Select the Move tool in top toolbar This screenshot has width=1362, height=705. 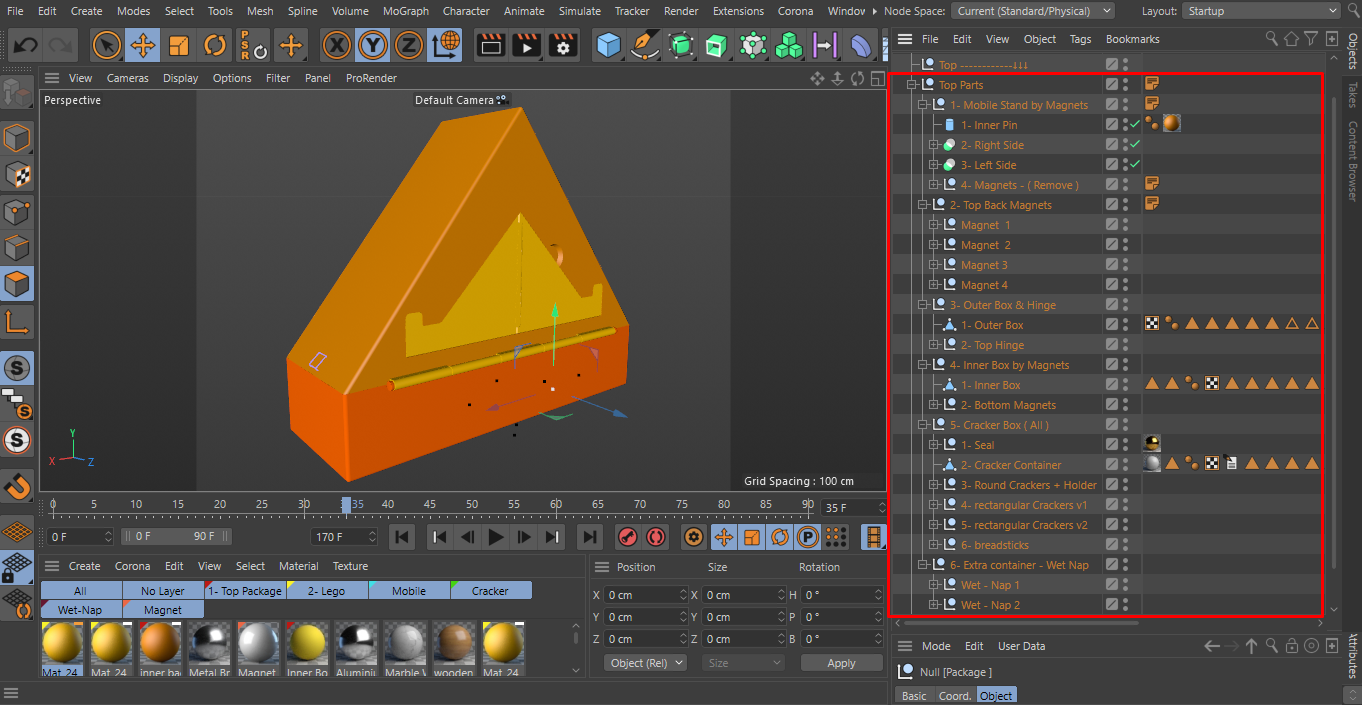point(143,45)
